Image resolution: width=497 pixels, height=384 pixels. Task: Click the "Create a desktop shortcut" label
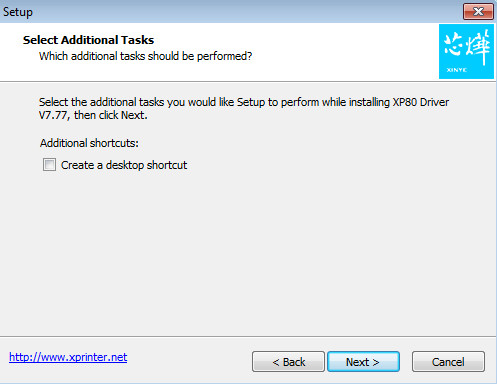[124, 165]
